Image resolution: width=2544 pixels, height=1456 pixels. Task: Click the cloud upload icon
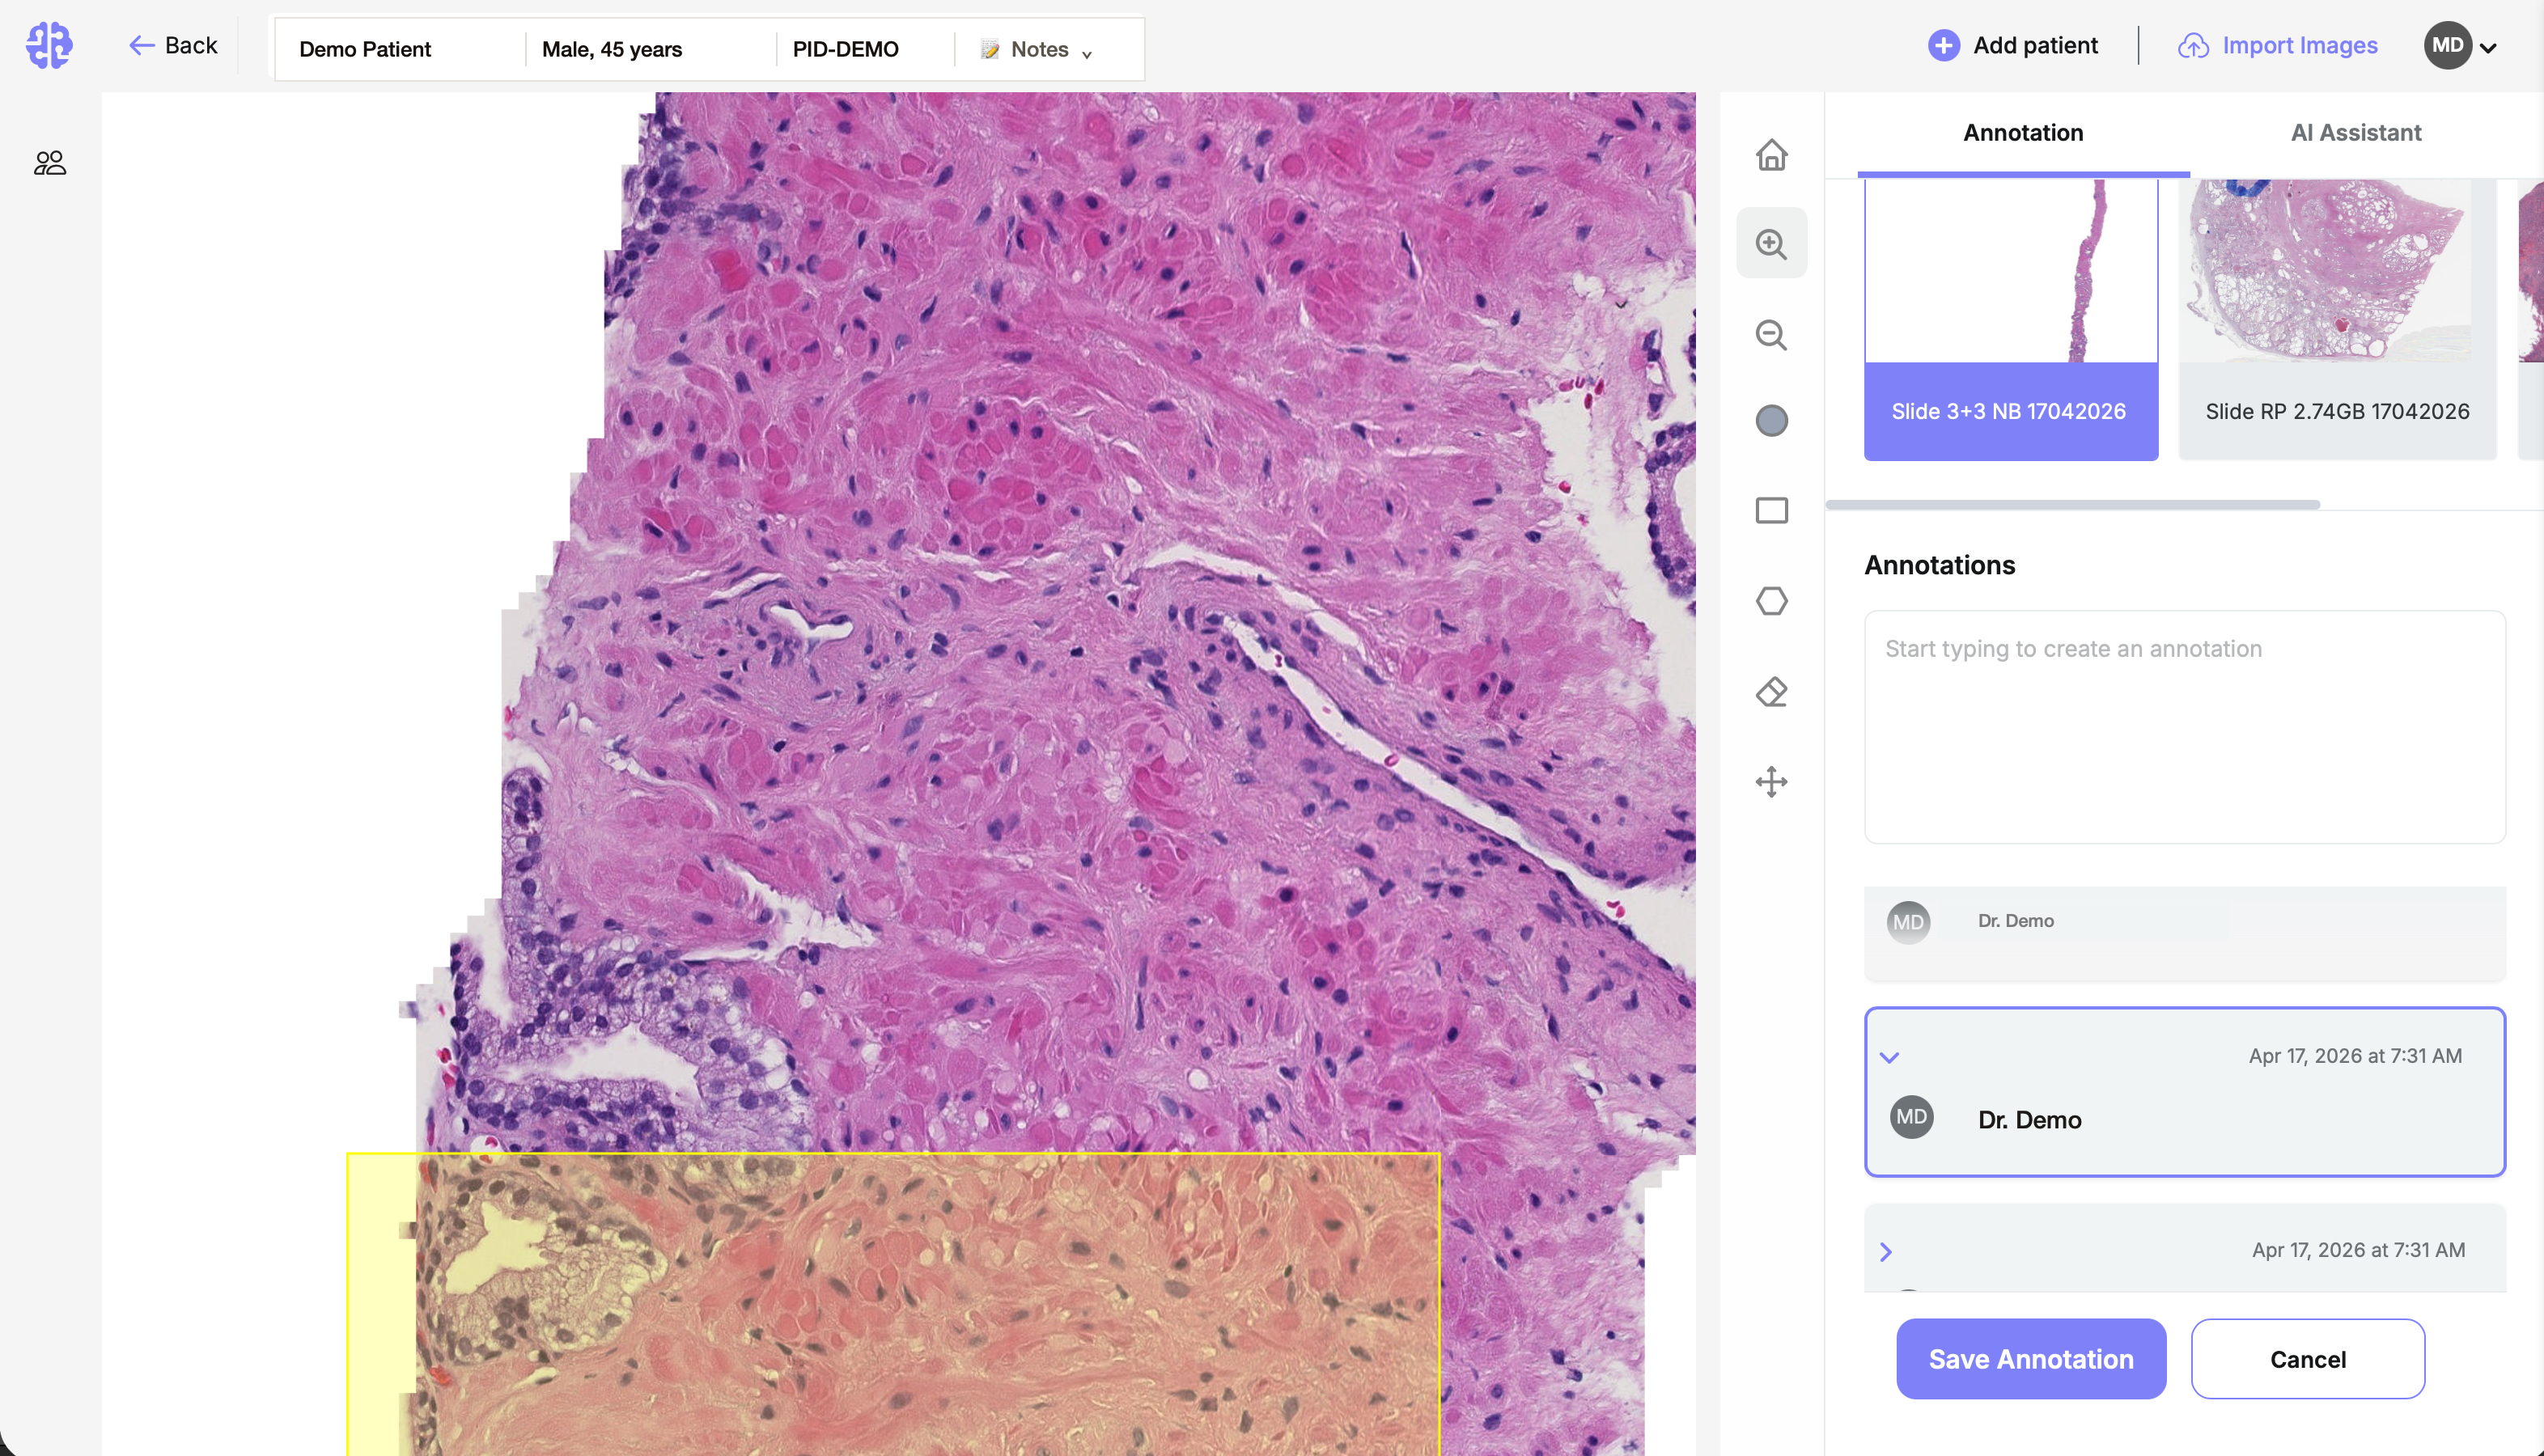(2193, 46)
